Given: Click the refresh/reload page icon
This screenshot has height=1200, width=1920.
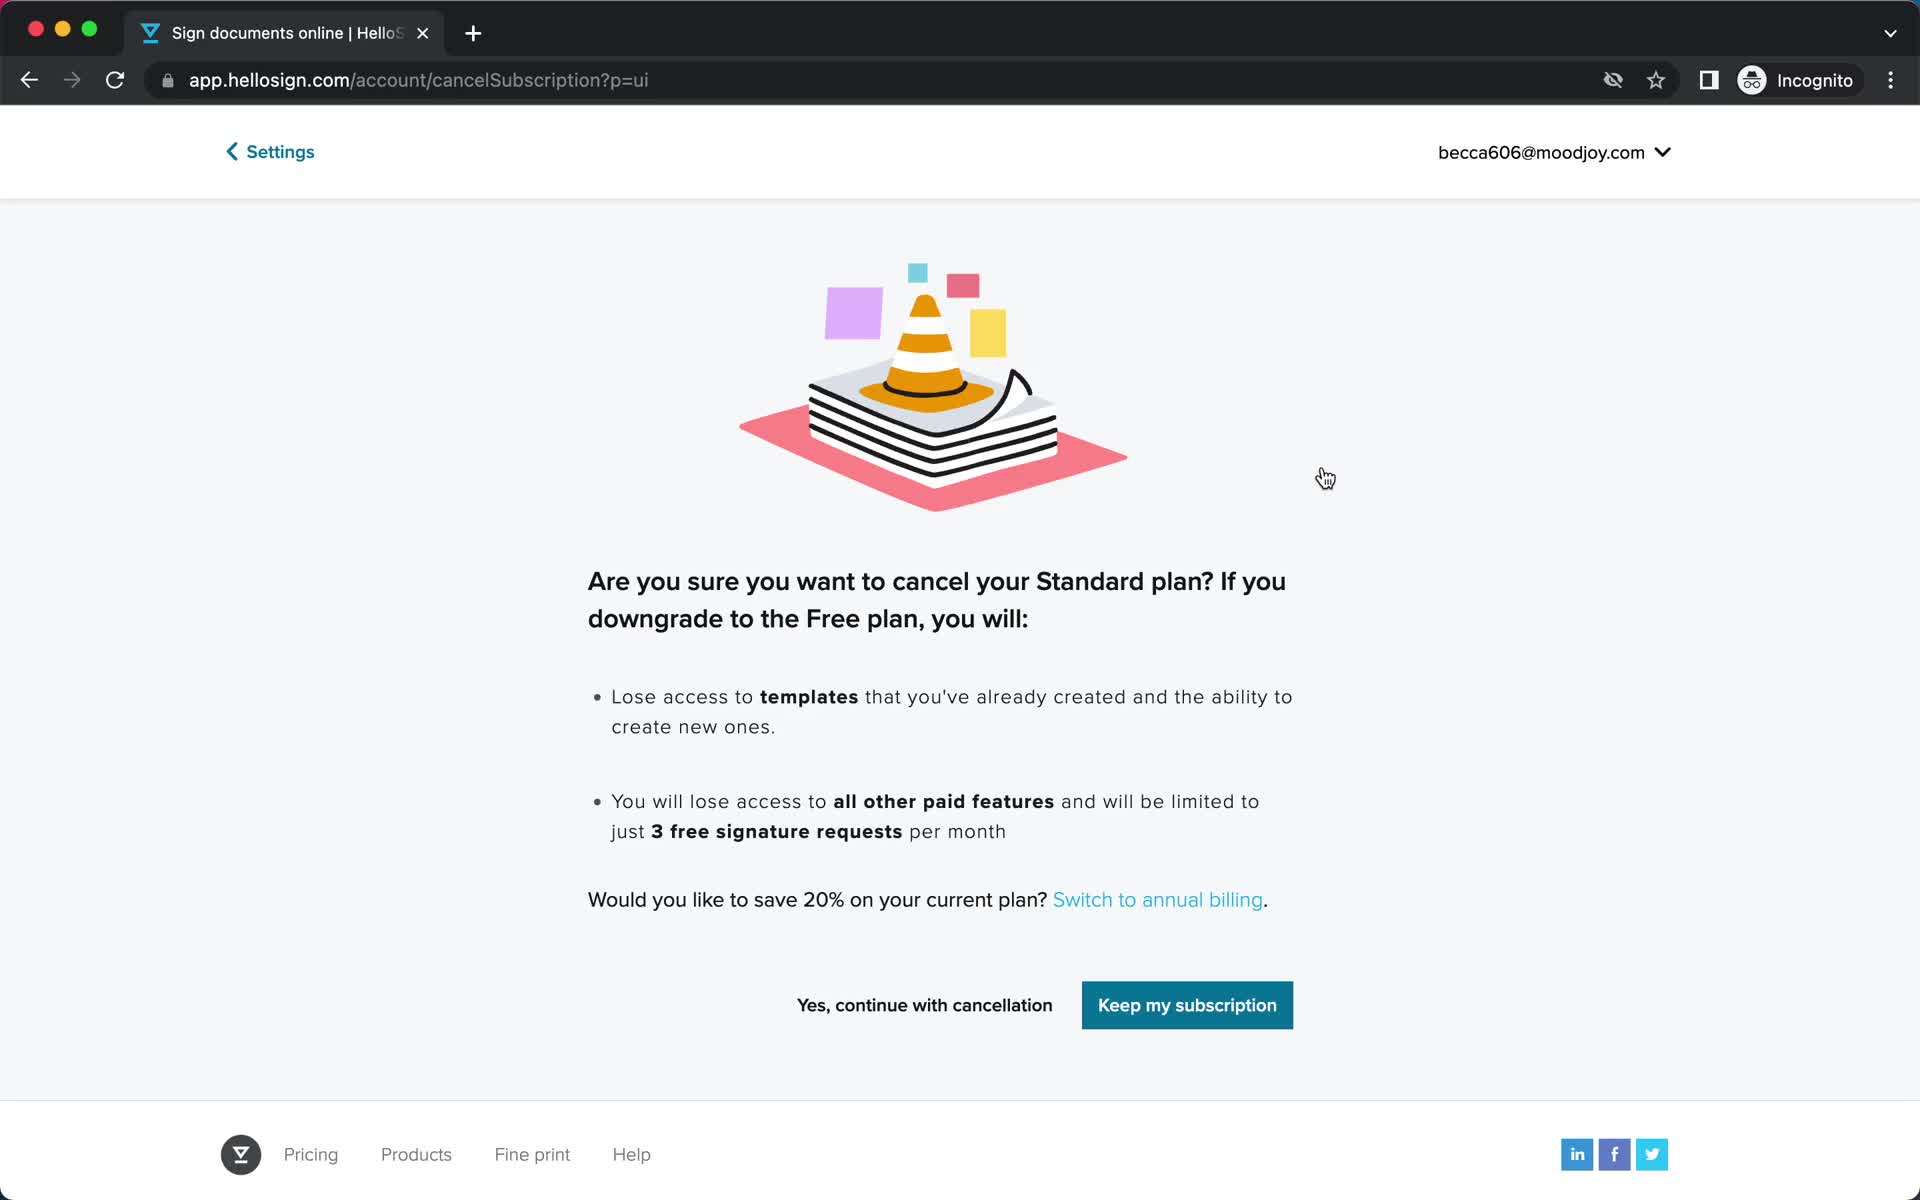Looking at the screenshot, I should pyautogui.click(x=117, y=79).
